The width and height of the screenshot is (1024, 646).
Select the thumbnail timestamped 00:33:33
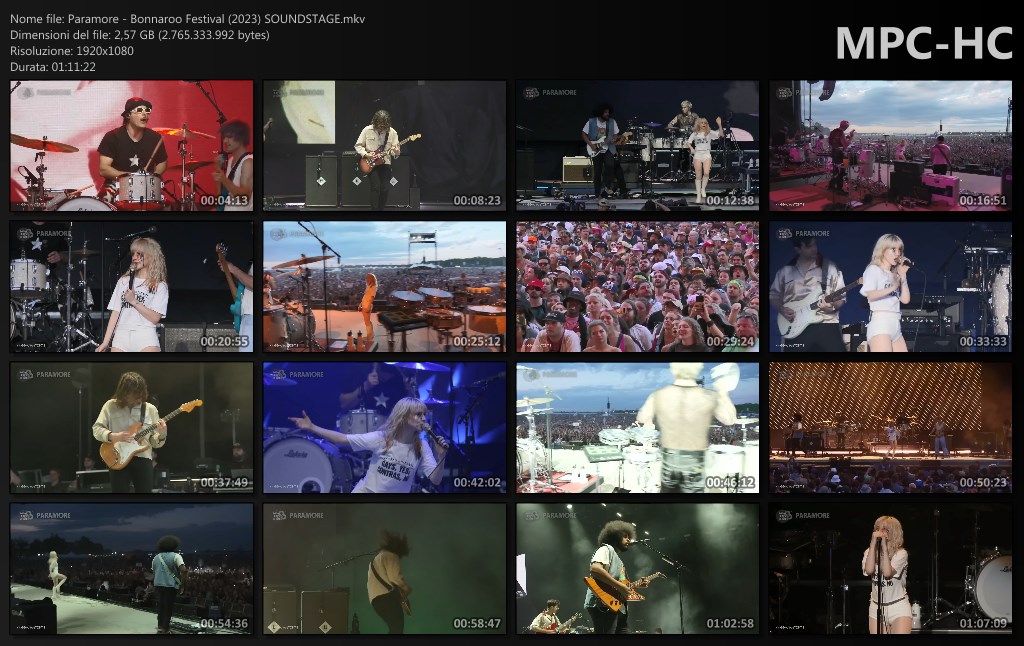[890, 287]
